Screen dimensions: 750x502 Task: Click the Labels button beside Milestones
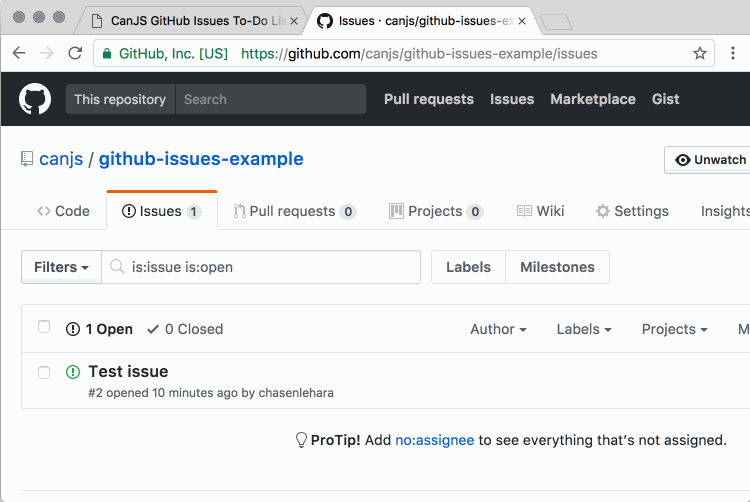coord(468,267)
